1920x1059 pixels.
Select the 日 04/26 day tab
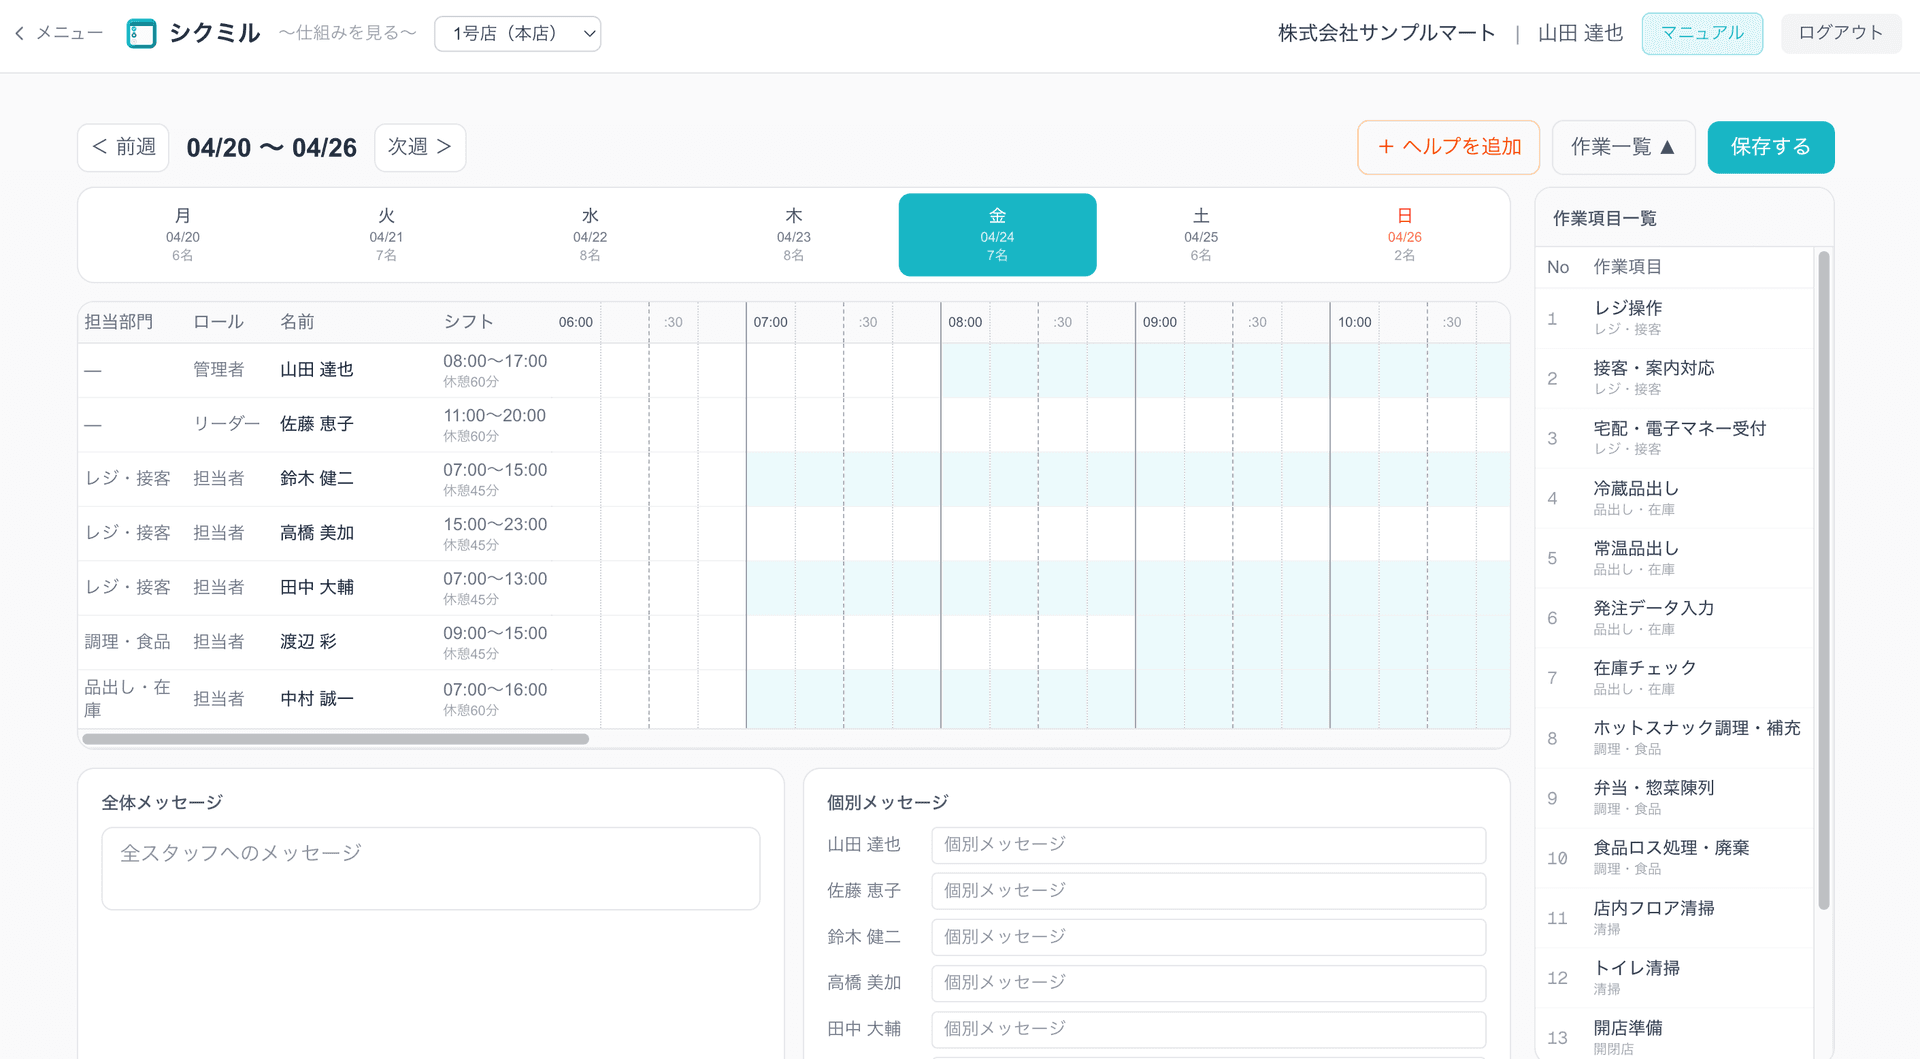coord(1405,235)
